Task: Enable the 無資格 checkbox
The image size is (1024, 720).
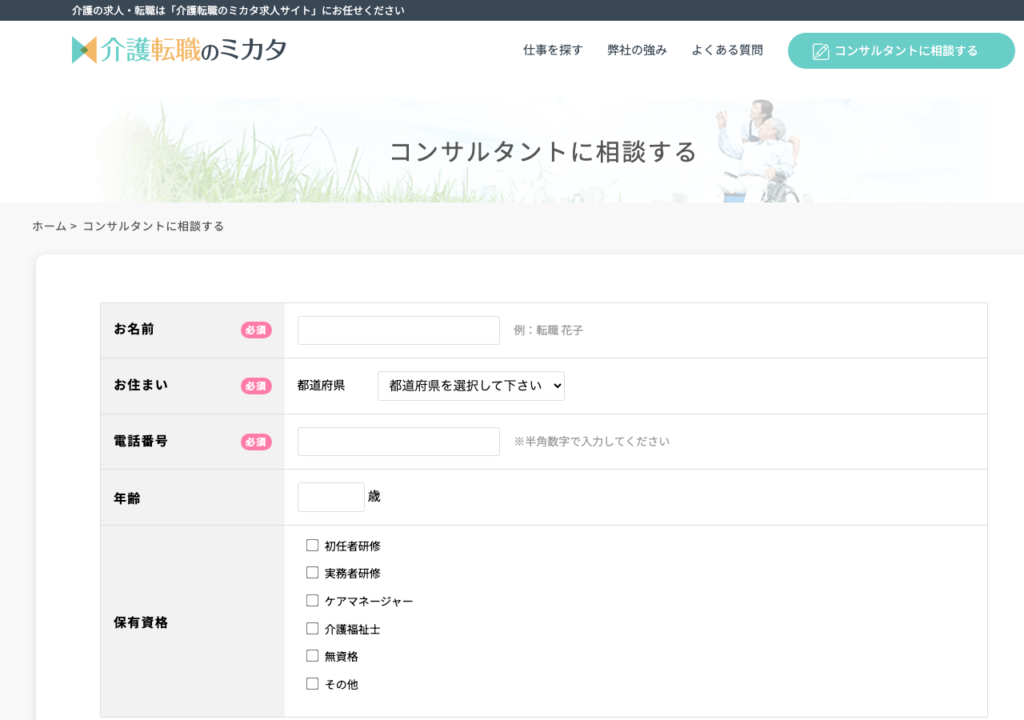Action: pos(312,655)
